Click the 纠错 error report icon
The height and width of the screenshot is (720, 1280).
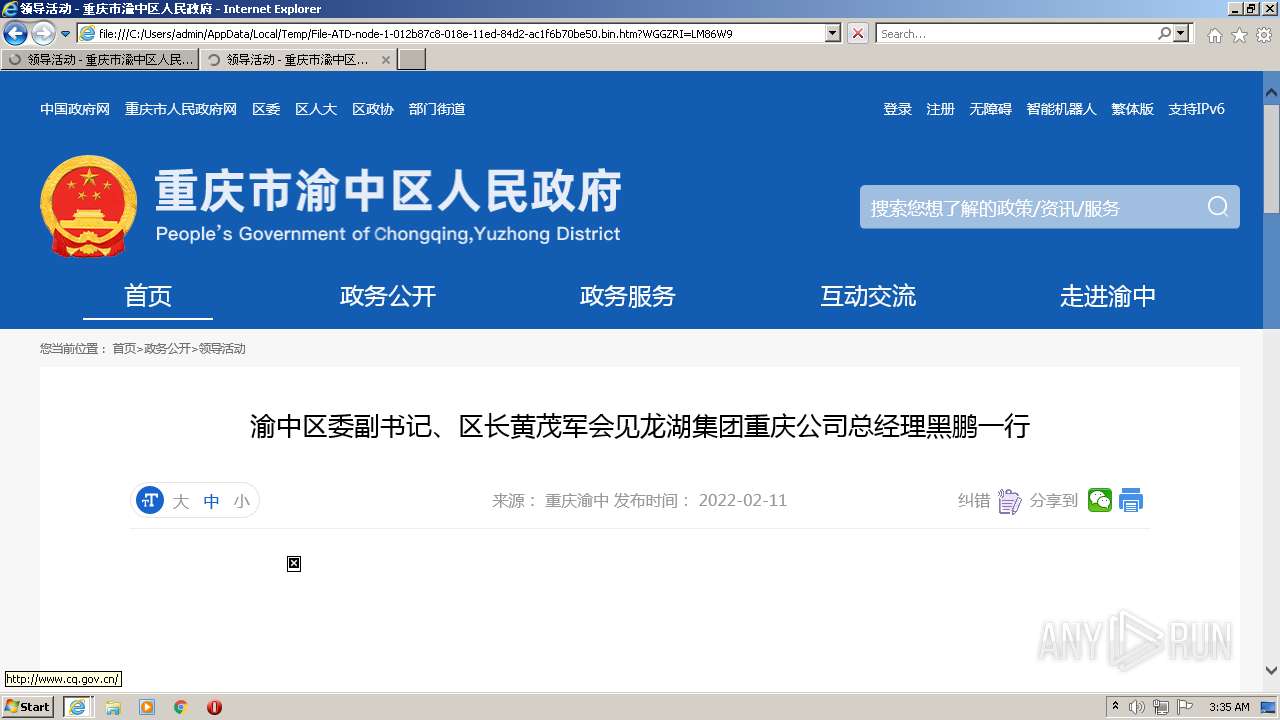pos(1010,501)
